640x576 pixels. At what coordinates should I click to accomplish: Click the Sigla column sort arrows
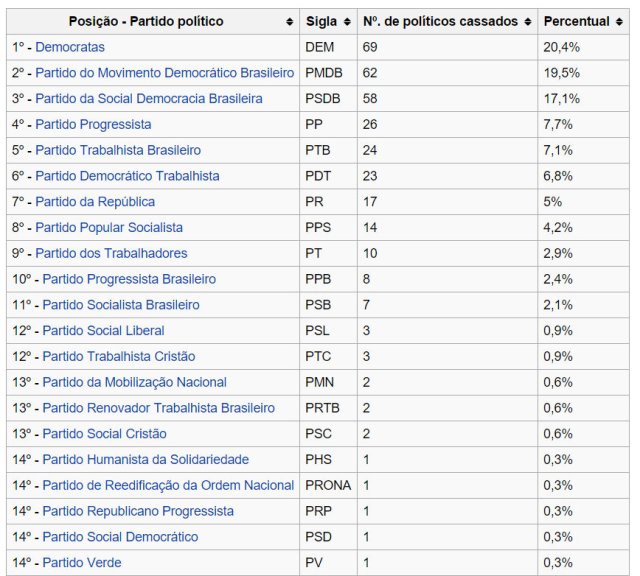(x=346, y=21)
